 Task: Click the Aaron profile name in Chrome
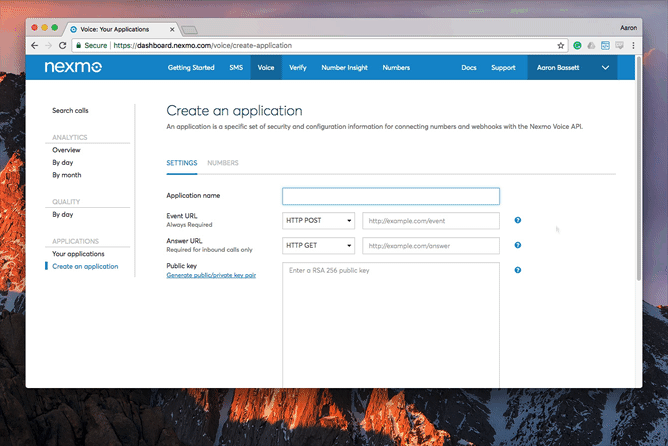click(x=628, y=28)
